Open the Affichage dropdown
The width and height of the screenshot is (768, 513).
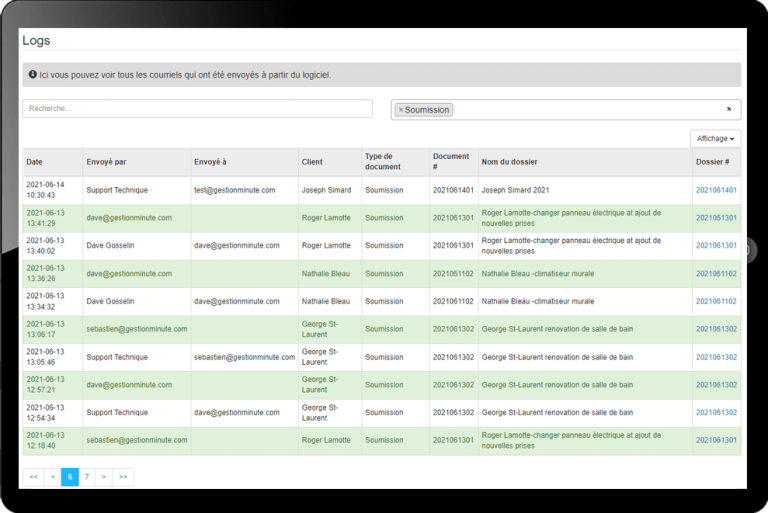coord(715,139)
